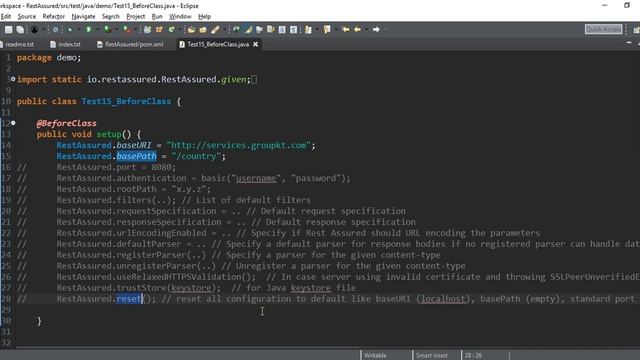Click the Debug bug icon

coord(69,29)
